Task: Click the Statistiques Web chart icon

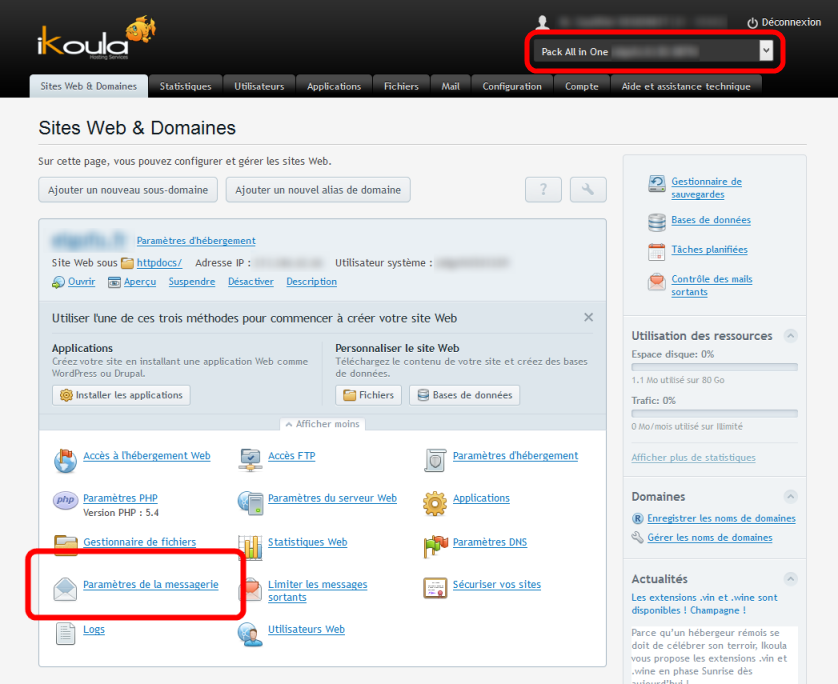Action: click(x=250, y=545)
